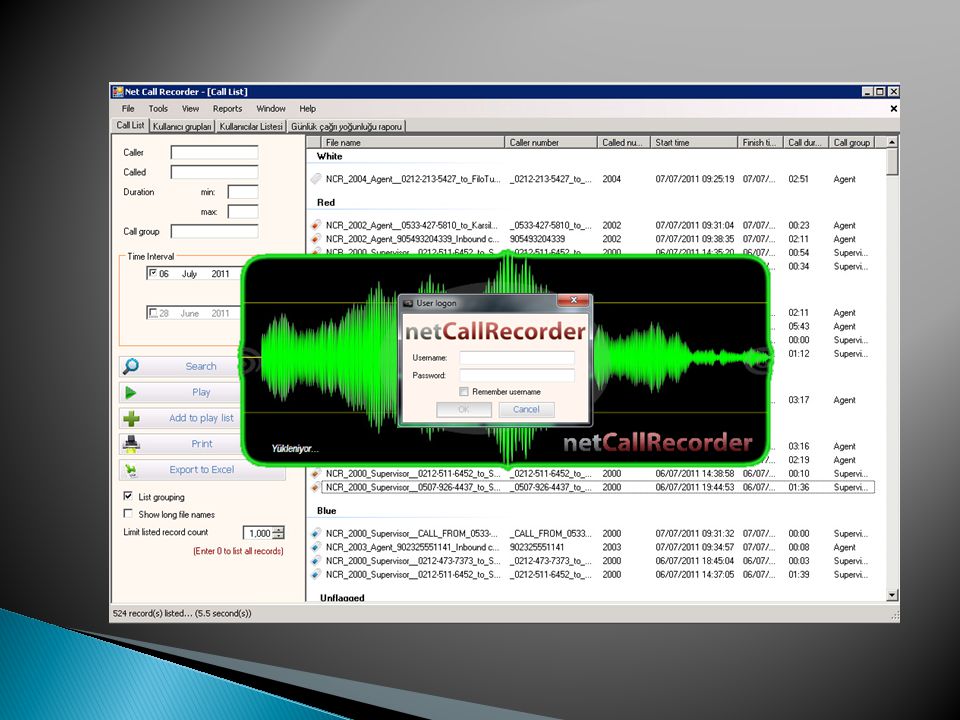This screenshot has height=720, width=960.
Task: Click blue flag icon of NCR_2003_Agent_902325551141 row
Action: (x=316, y=547)
